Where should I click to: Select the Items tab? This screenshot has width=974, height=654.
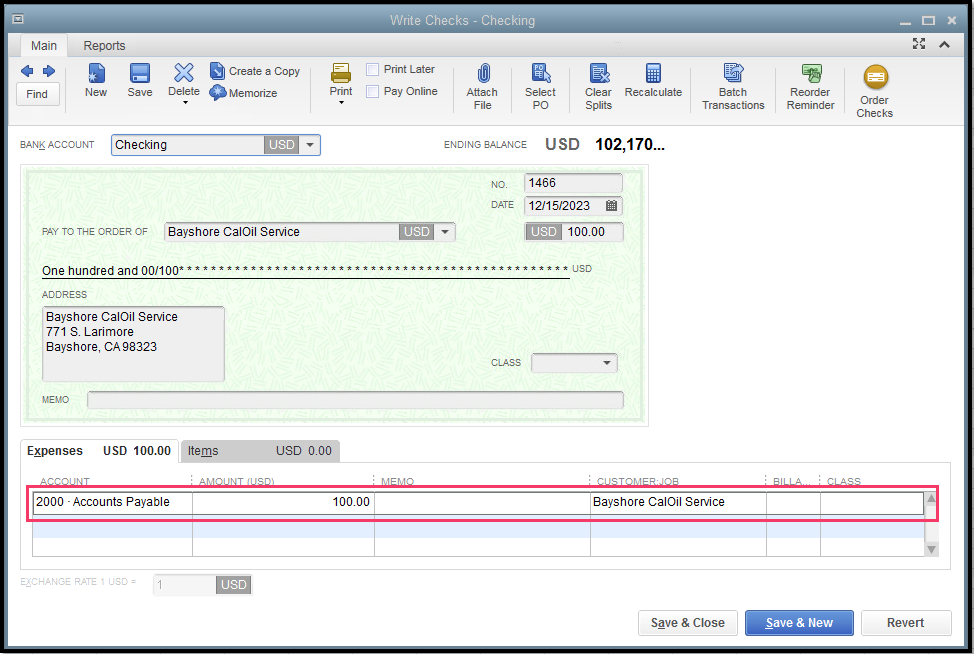point(260,451)
